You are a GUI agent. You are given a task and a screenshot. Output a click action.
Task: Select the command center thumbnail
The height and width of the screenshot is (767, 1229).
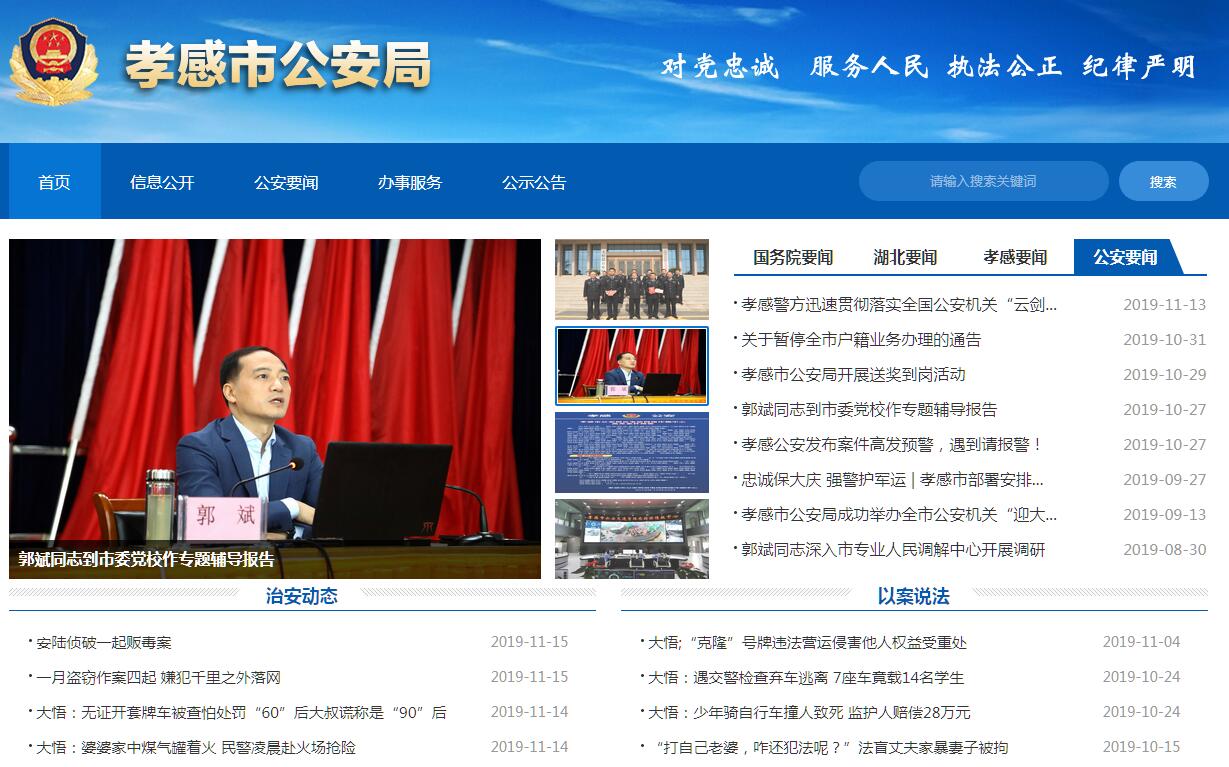pos(632,538)
